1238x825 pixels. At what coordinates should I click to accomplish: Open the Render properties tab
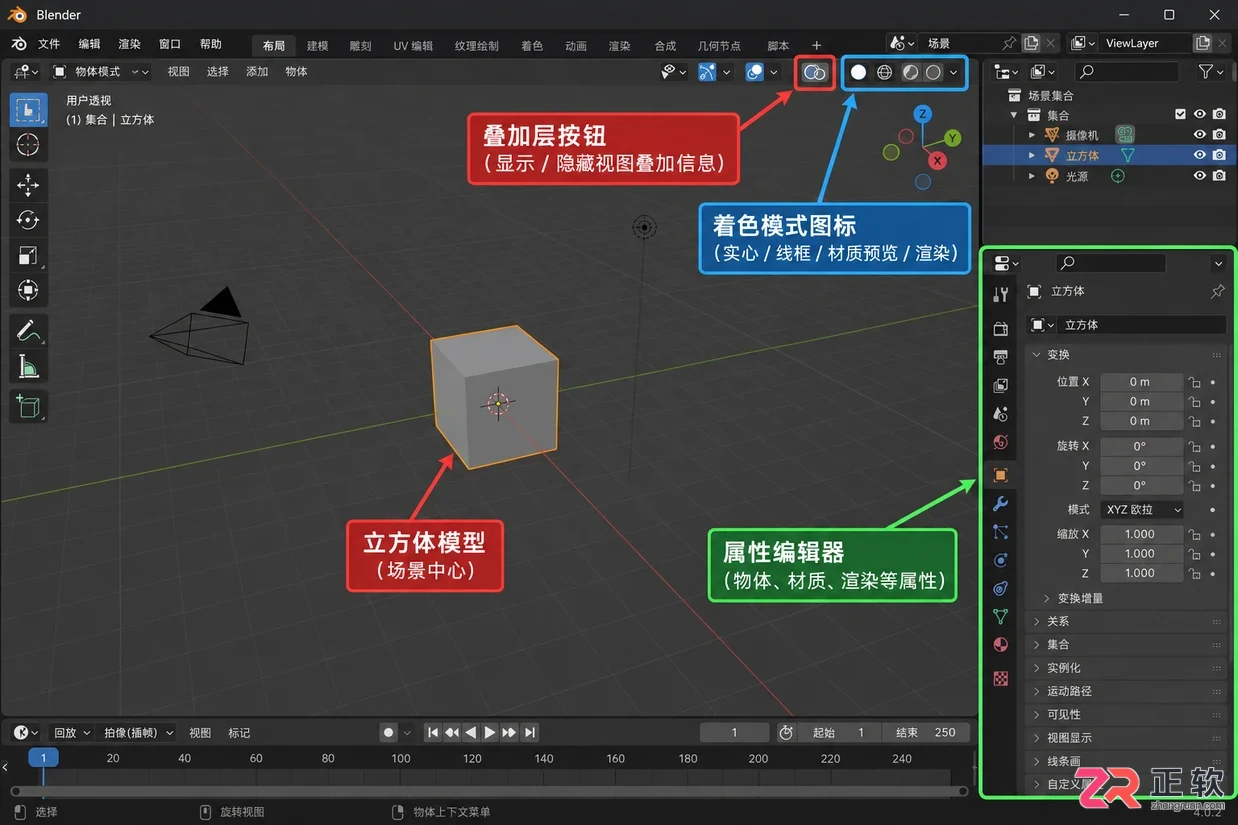pos(1000,329)
